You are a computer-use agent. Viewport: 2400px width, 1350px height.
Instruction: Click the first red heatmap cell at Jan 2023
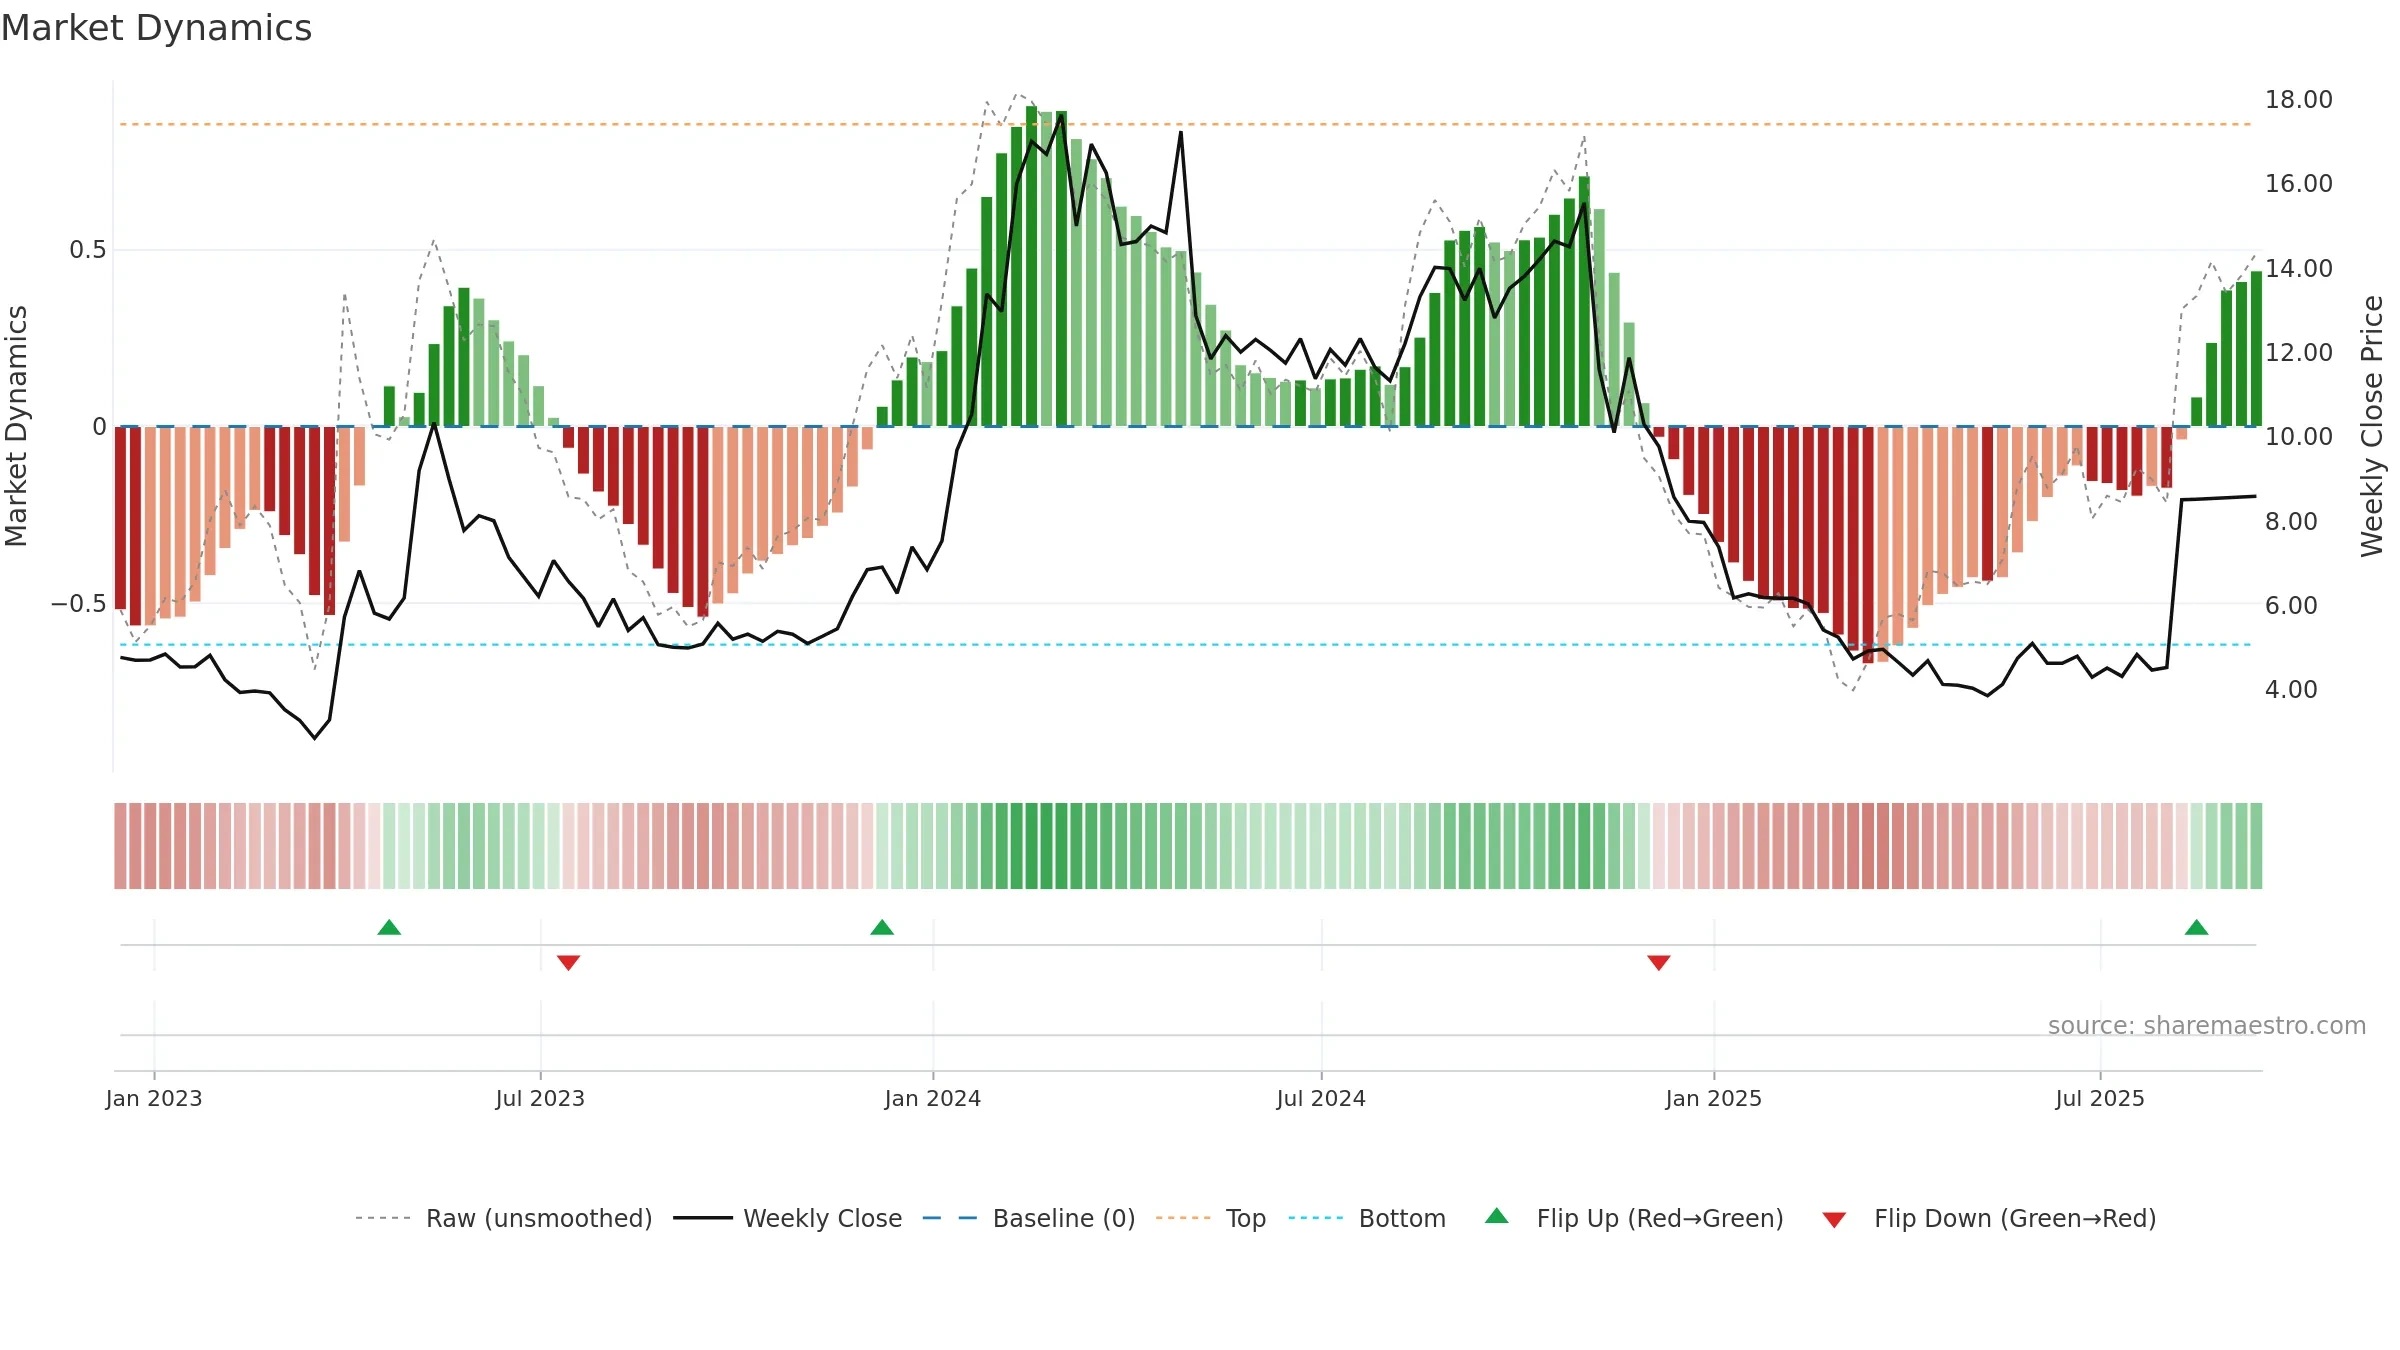tap(120, 845)
